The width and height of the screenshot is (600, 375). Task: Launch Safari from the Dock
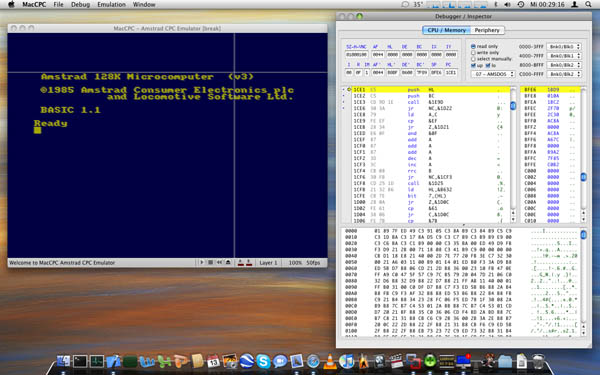coord(313,361)
